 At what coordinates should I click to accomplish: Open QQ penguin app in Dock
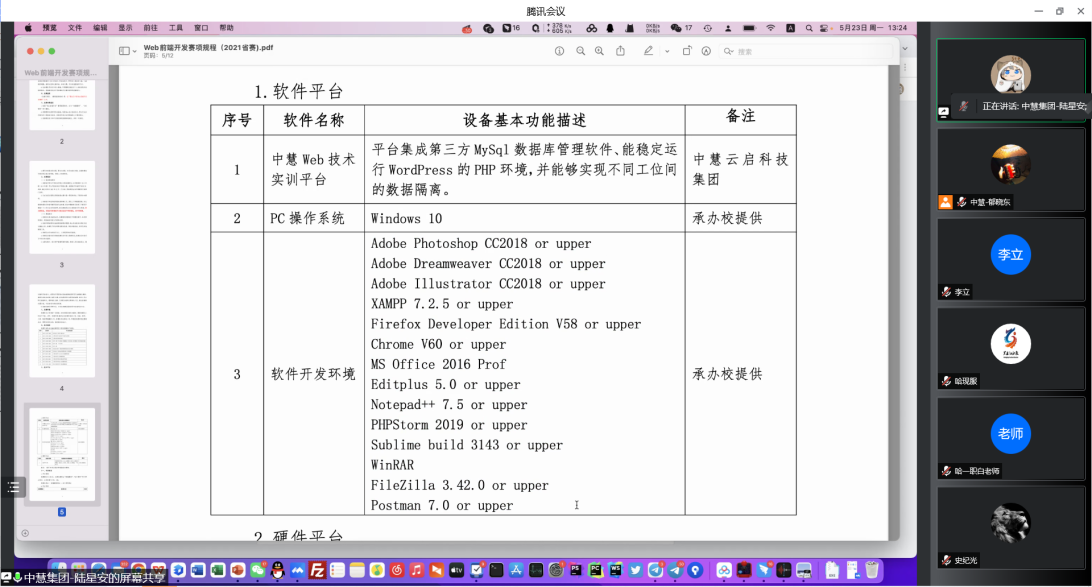[x=277, y=570]
